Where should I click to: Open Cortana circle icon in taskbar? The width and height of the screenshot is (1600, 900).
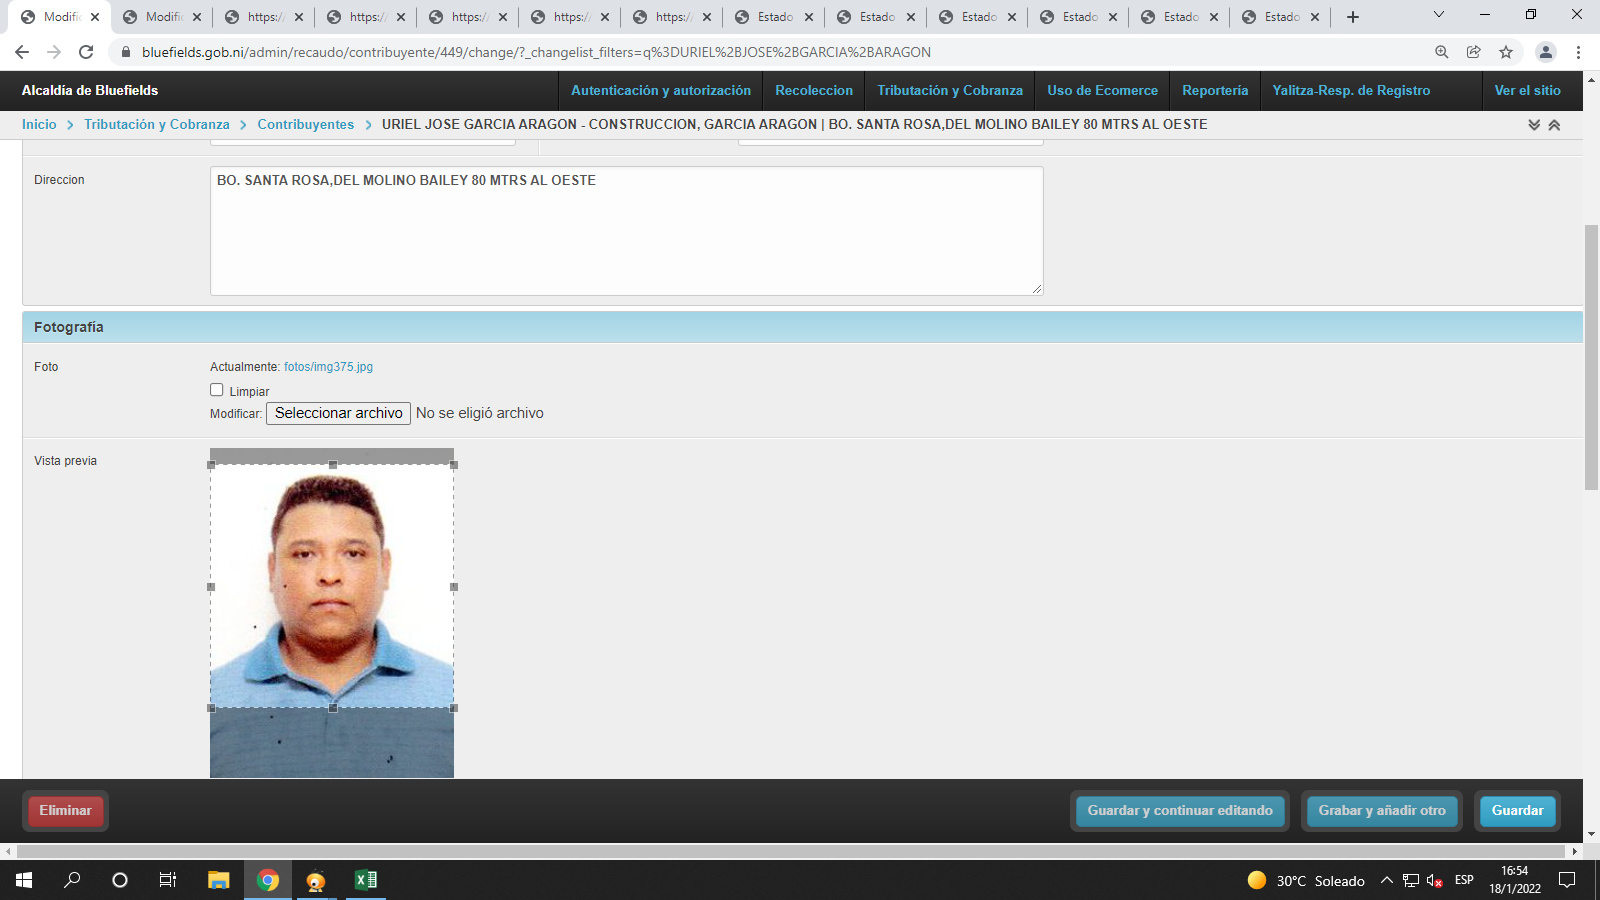point(120,880)
